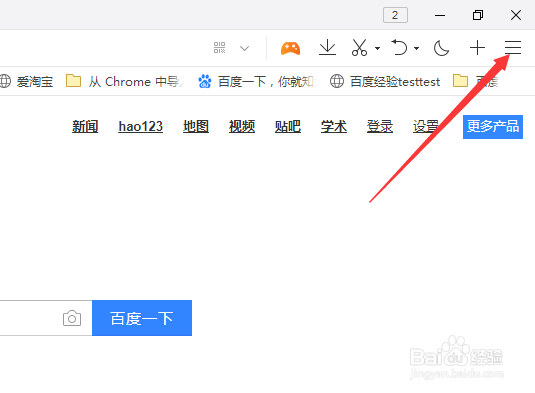Expand the address bar chevron dropdown
The height and width of the screenshot is (393, 535).
point(244,48)
